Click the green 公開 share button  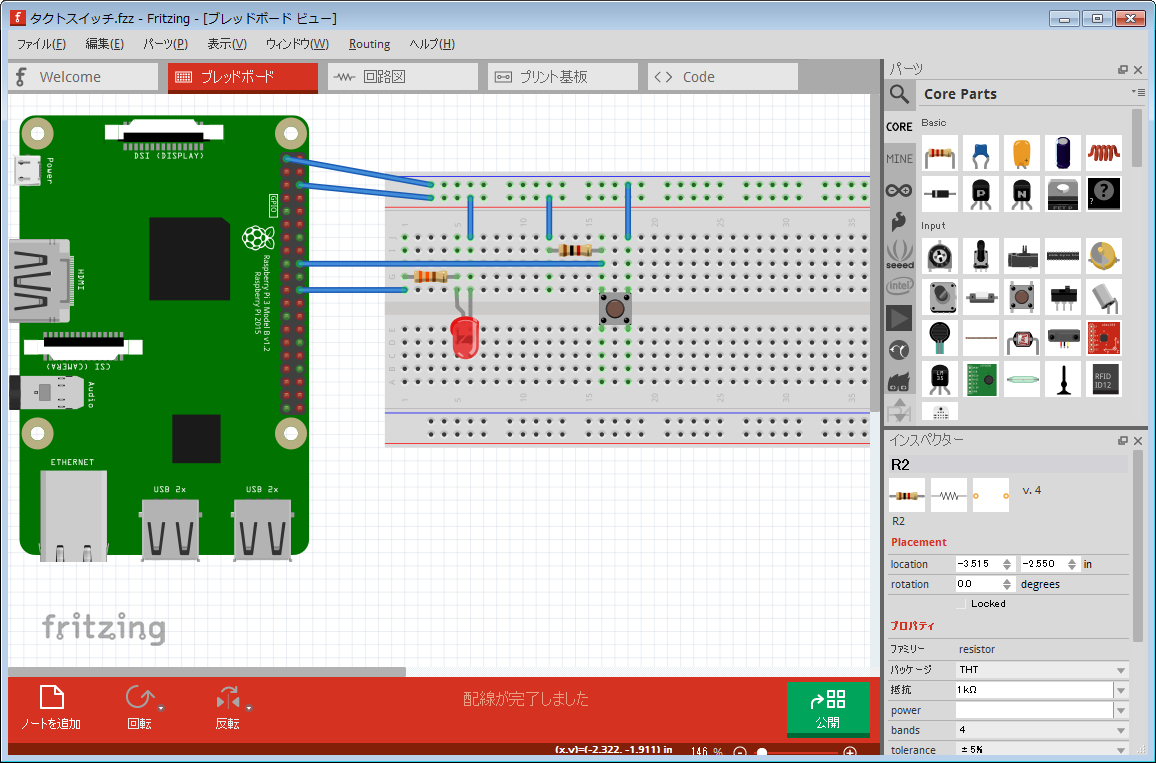(x=828, y=708)
